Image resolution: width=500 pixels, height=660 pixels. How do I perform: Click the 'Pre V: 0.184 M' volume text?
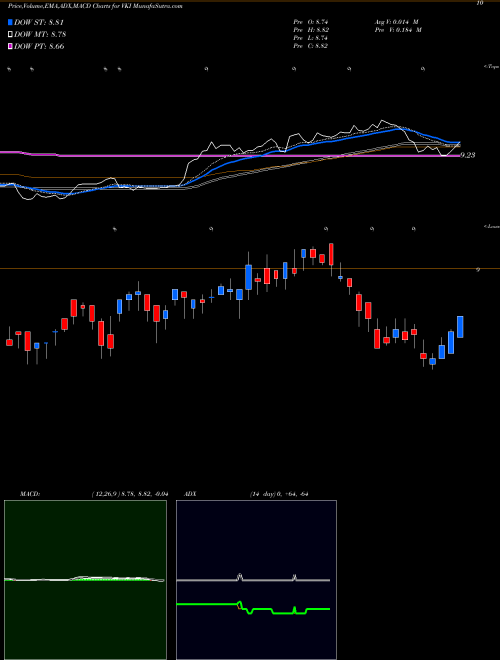397,30
